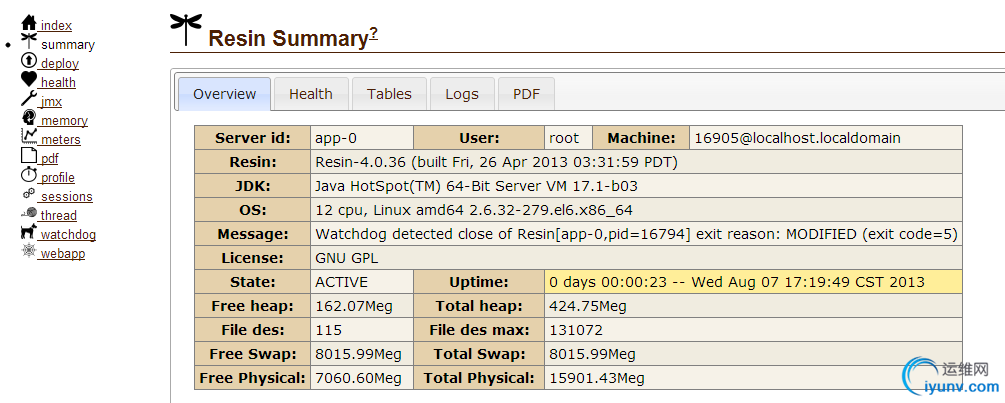This screenshot has width=1005, height=403.
Task: Click the house icon beside index
Action: click(29, 23)
